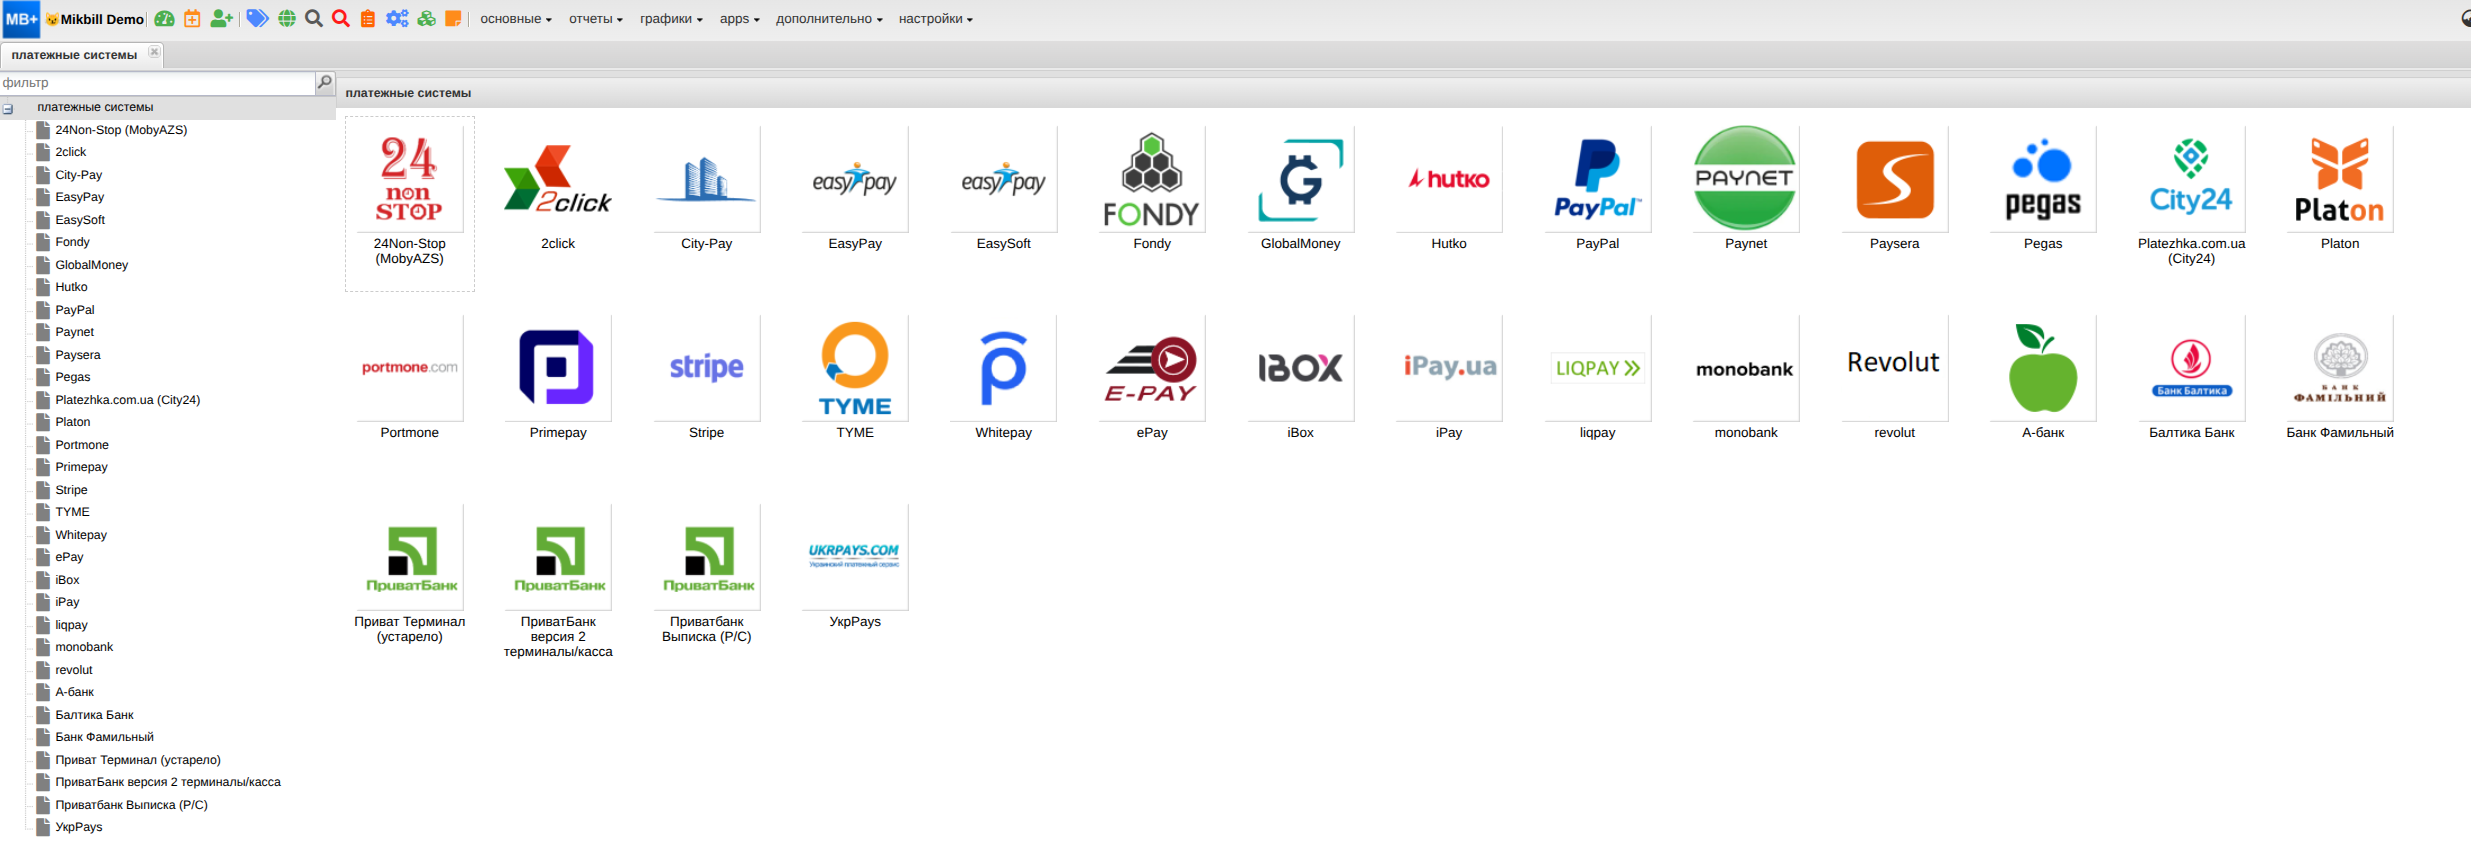This screenshot has width=2471, height=845.
Task: Click the filter search magnifier button
Action: pyautogui.click(x=324, y=83)
